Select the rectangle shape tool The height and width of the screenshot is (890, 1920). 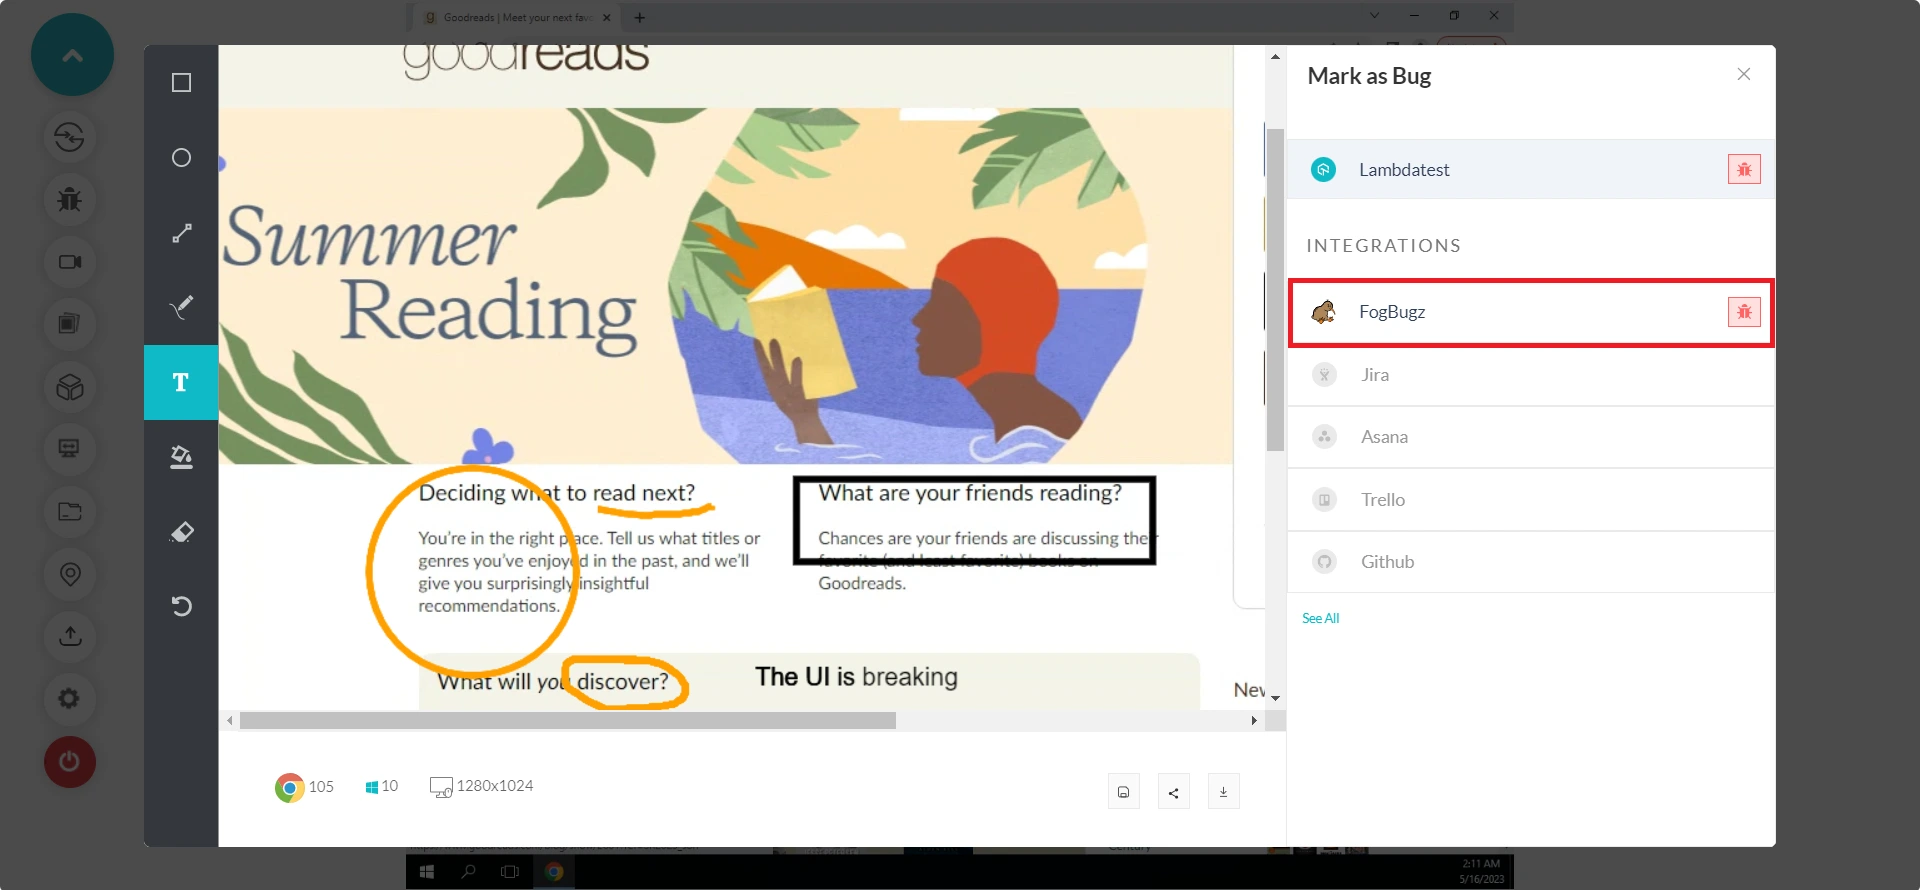(x=181, y=83)
